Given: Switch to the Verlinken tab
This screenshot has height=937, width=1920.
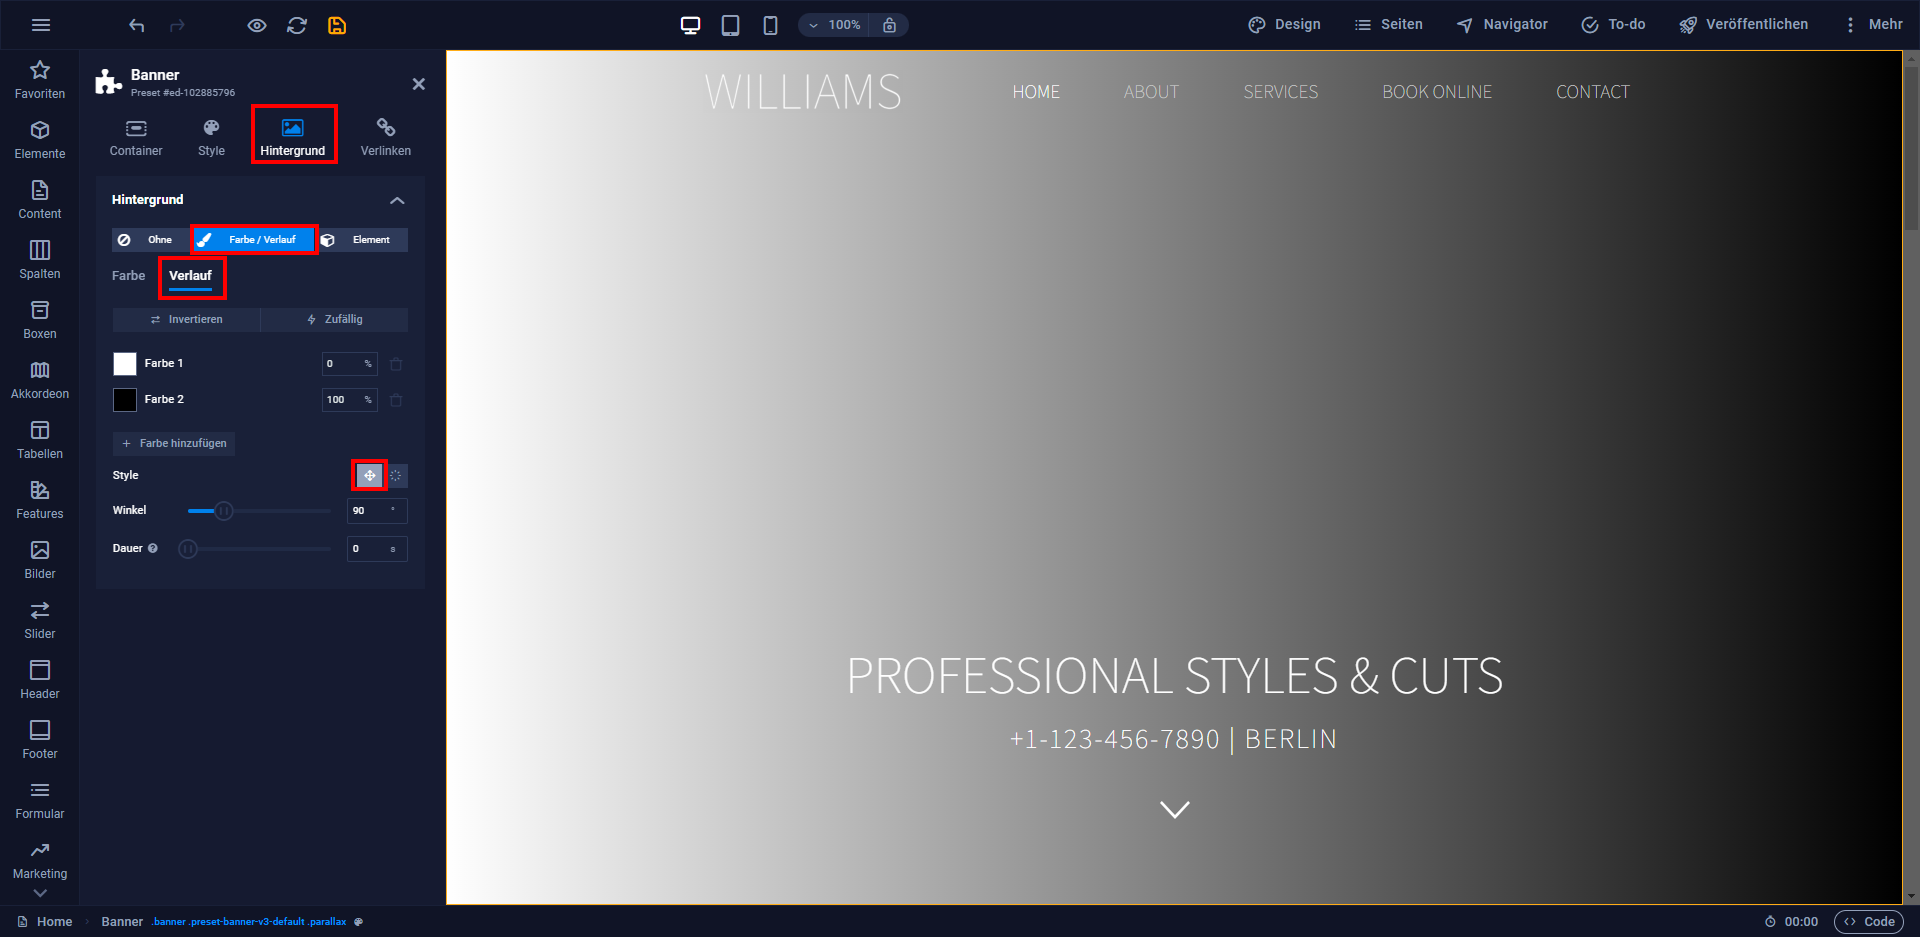Looking at the screenshot, I should click(x=386, y=138).
